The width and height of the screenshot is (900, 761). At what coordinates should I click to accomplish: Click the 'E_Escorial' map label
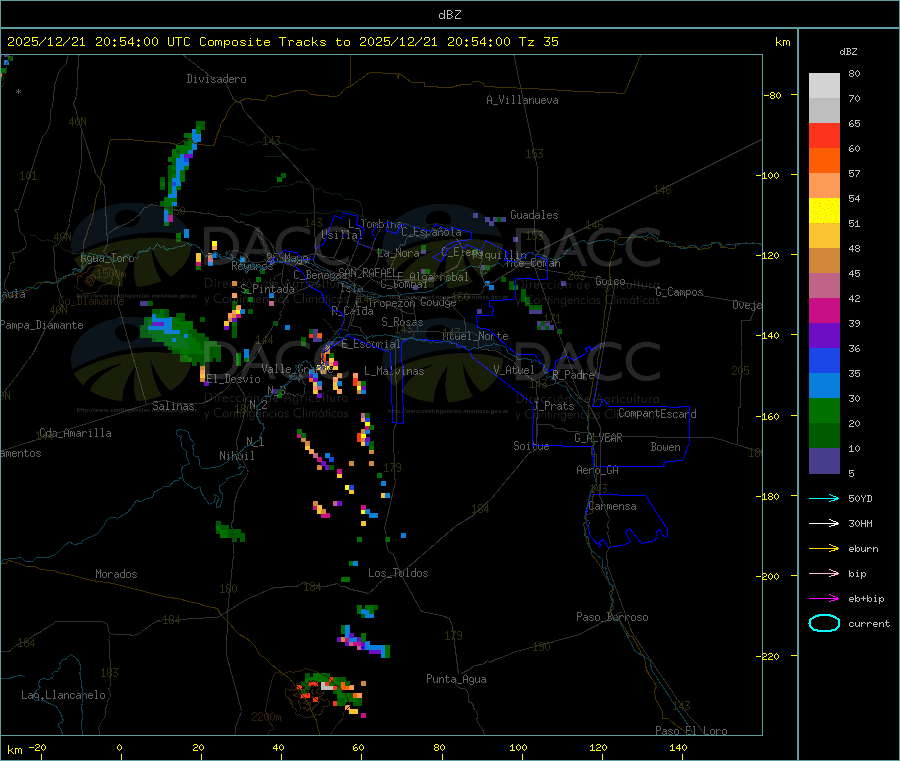coord(371,344)
